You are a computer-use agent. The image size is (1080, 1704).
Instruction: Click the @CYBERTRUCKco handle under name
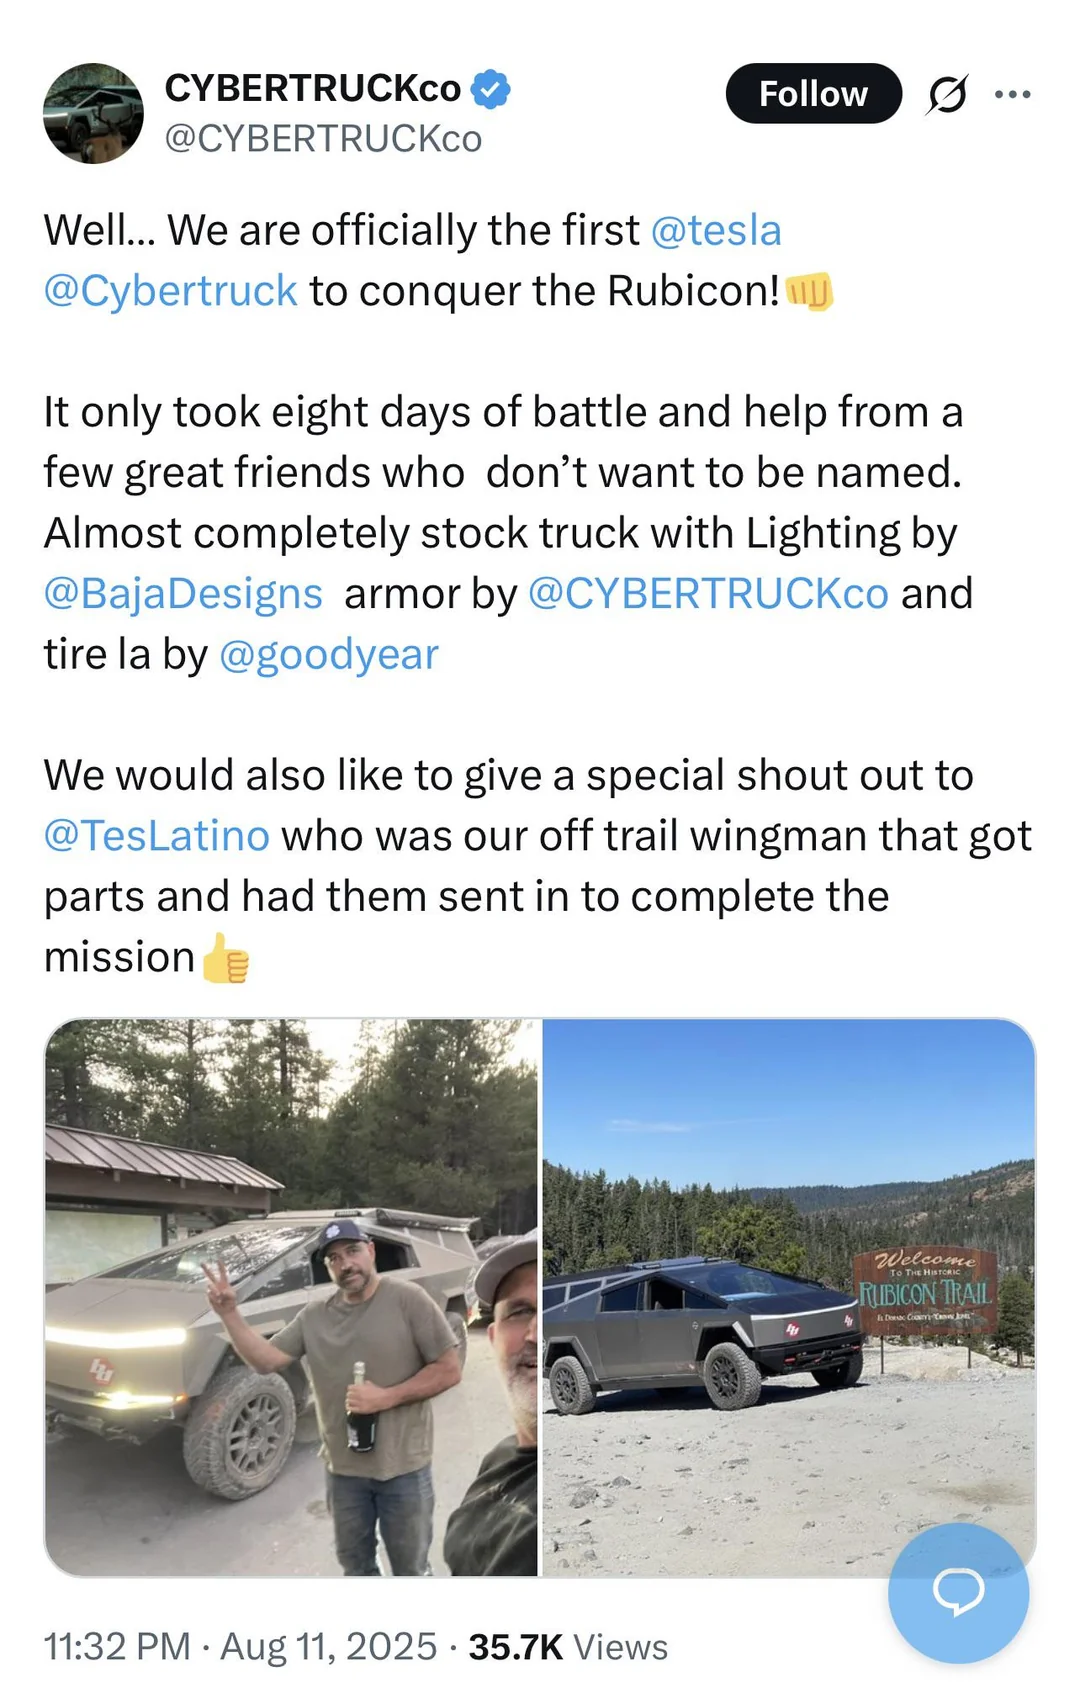(323, 139)
